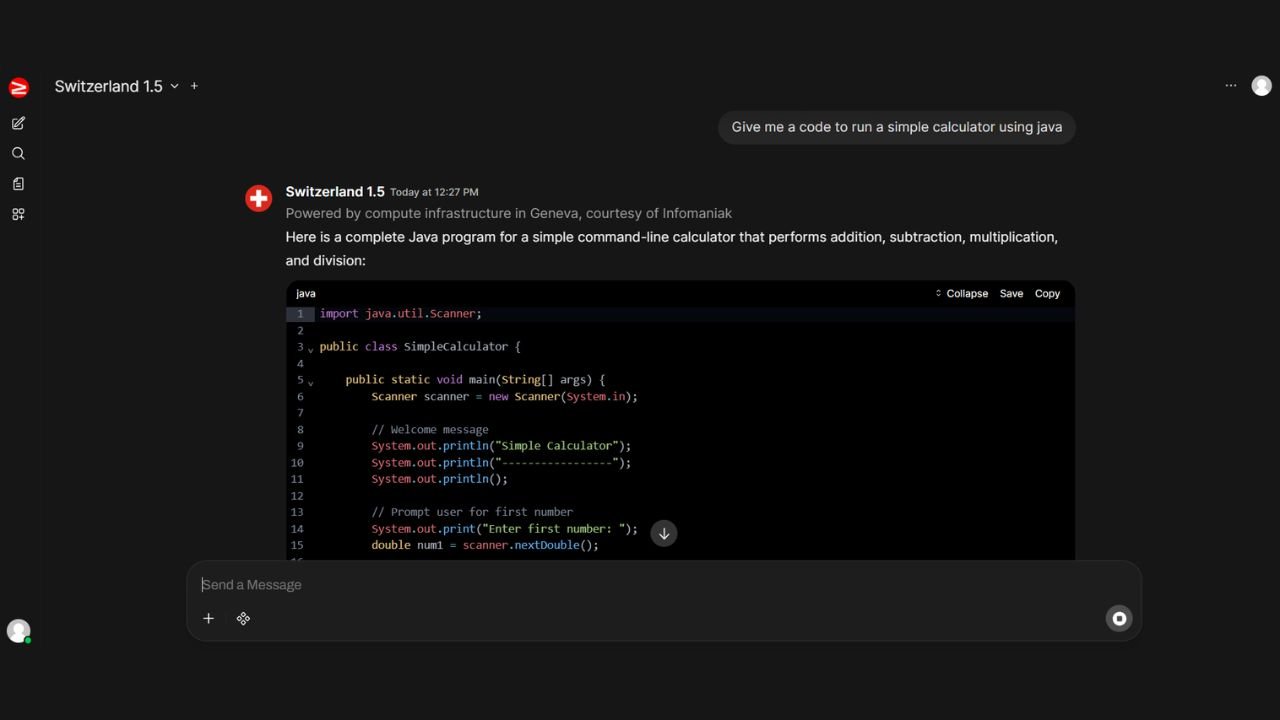This screenshot has width=1280, height=720.
Task: Start a new chat with pencil icon
Action: (18, 123)
